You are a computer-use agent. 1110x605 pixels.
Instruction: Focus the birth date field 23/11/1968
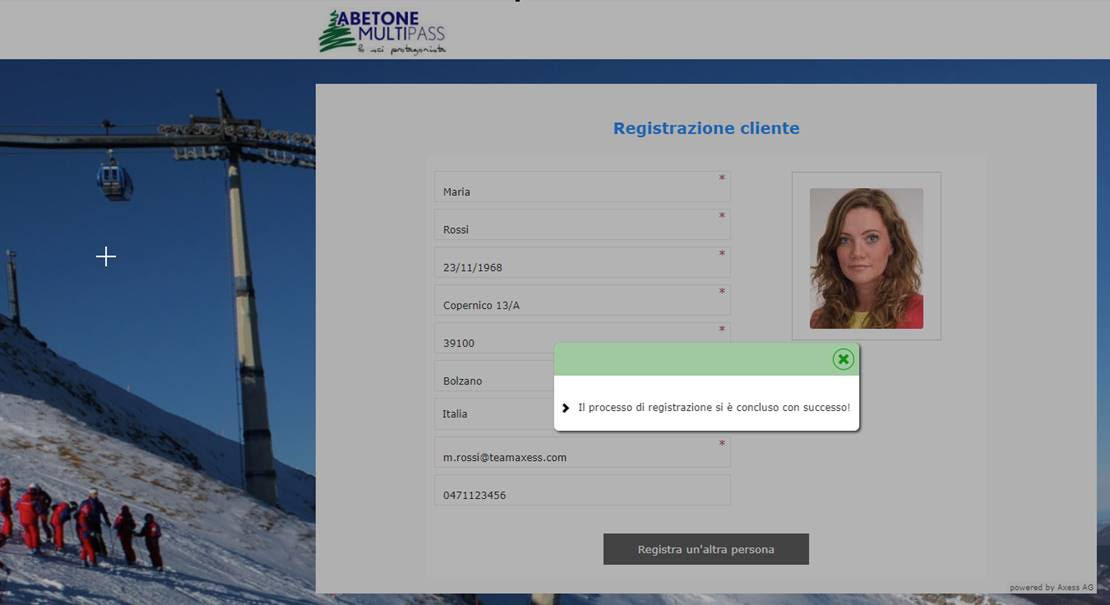point(581,267)
